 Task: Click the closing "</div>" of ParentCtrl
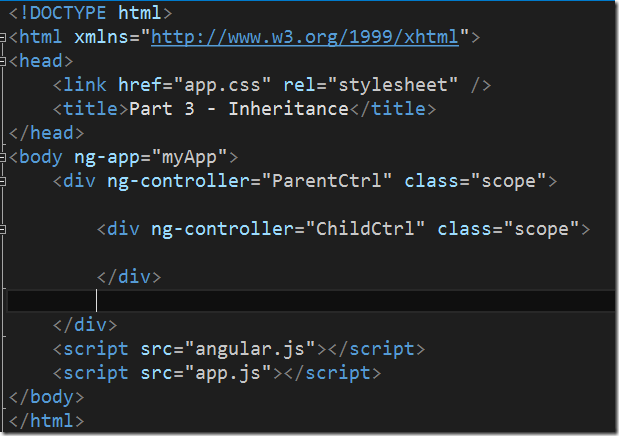click(85, 325)
